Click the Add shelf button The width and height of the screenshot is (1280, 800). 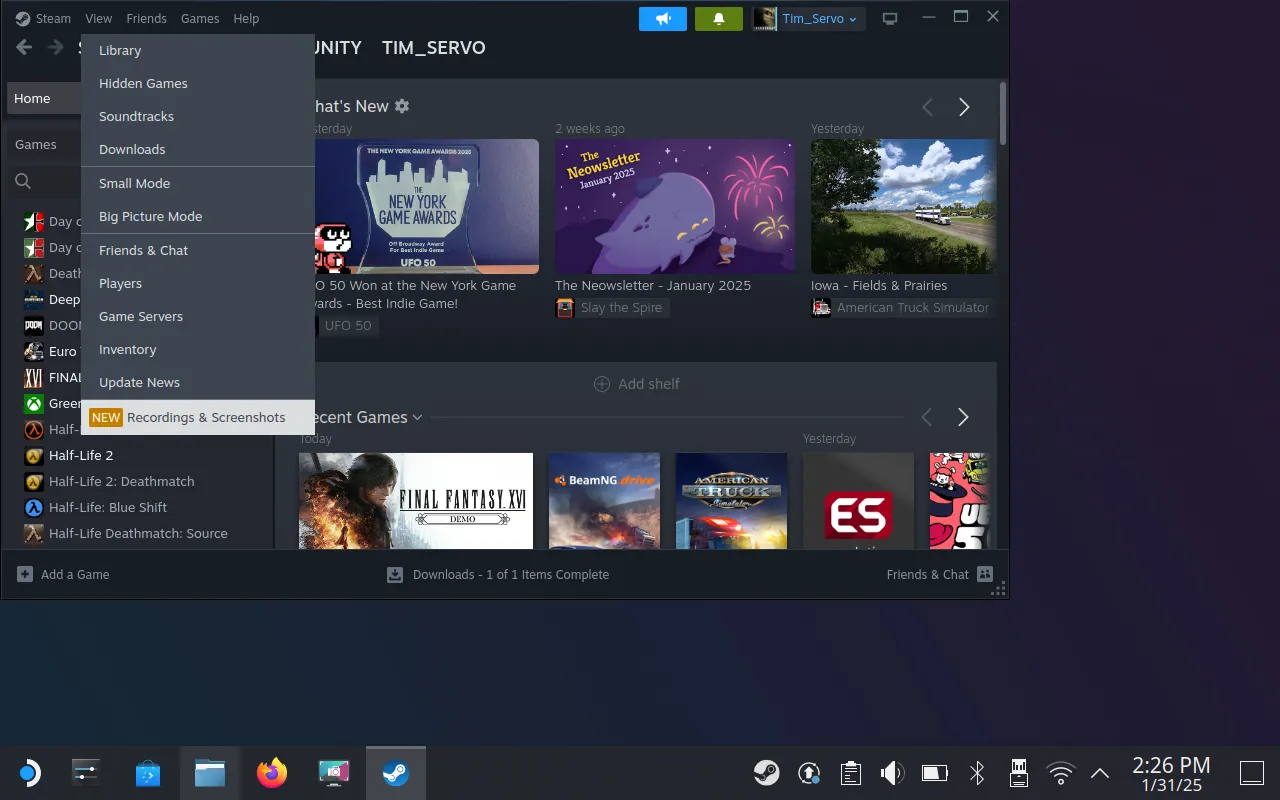click(636, 383)
